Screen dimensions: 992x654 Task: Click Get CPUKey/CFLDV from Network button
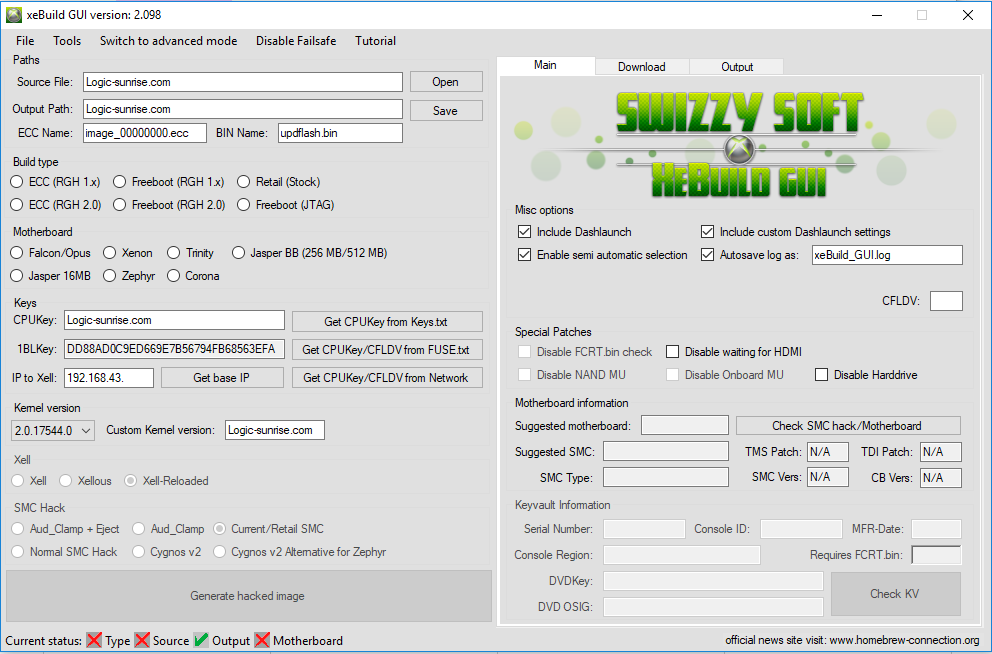click(387, 378)
